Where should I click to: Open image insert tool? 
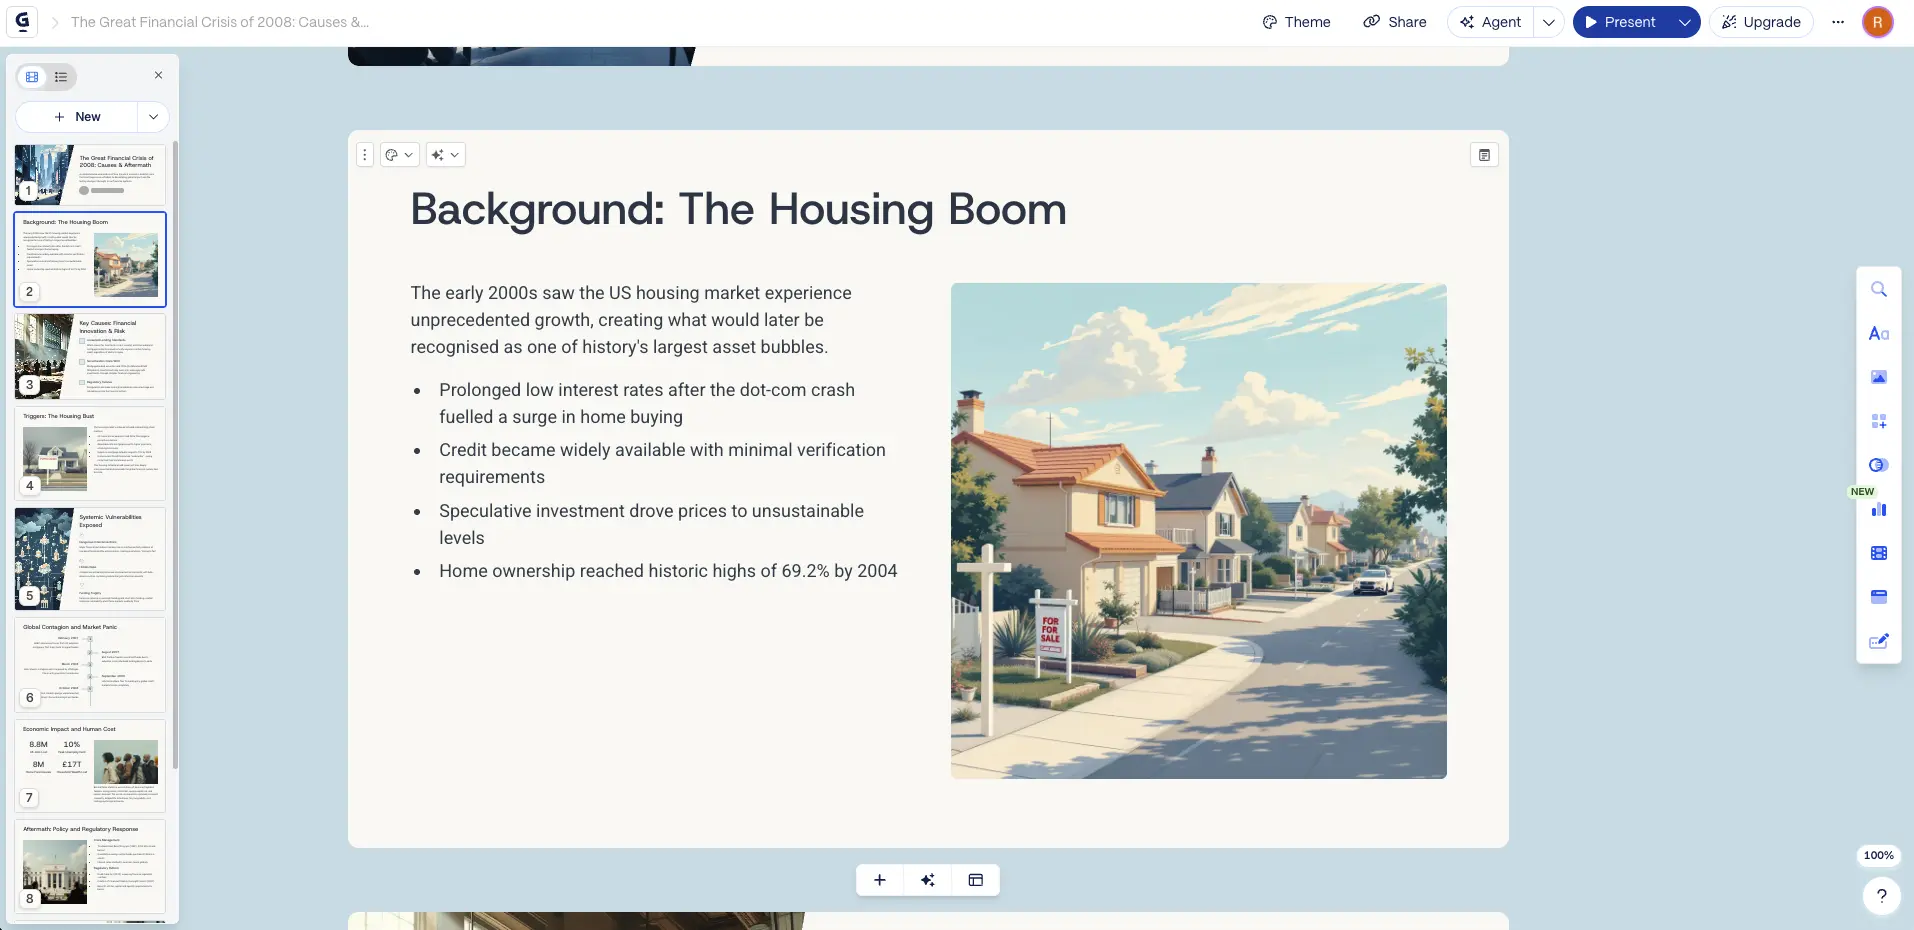tap(1878, 377)
